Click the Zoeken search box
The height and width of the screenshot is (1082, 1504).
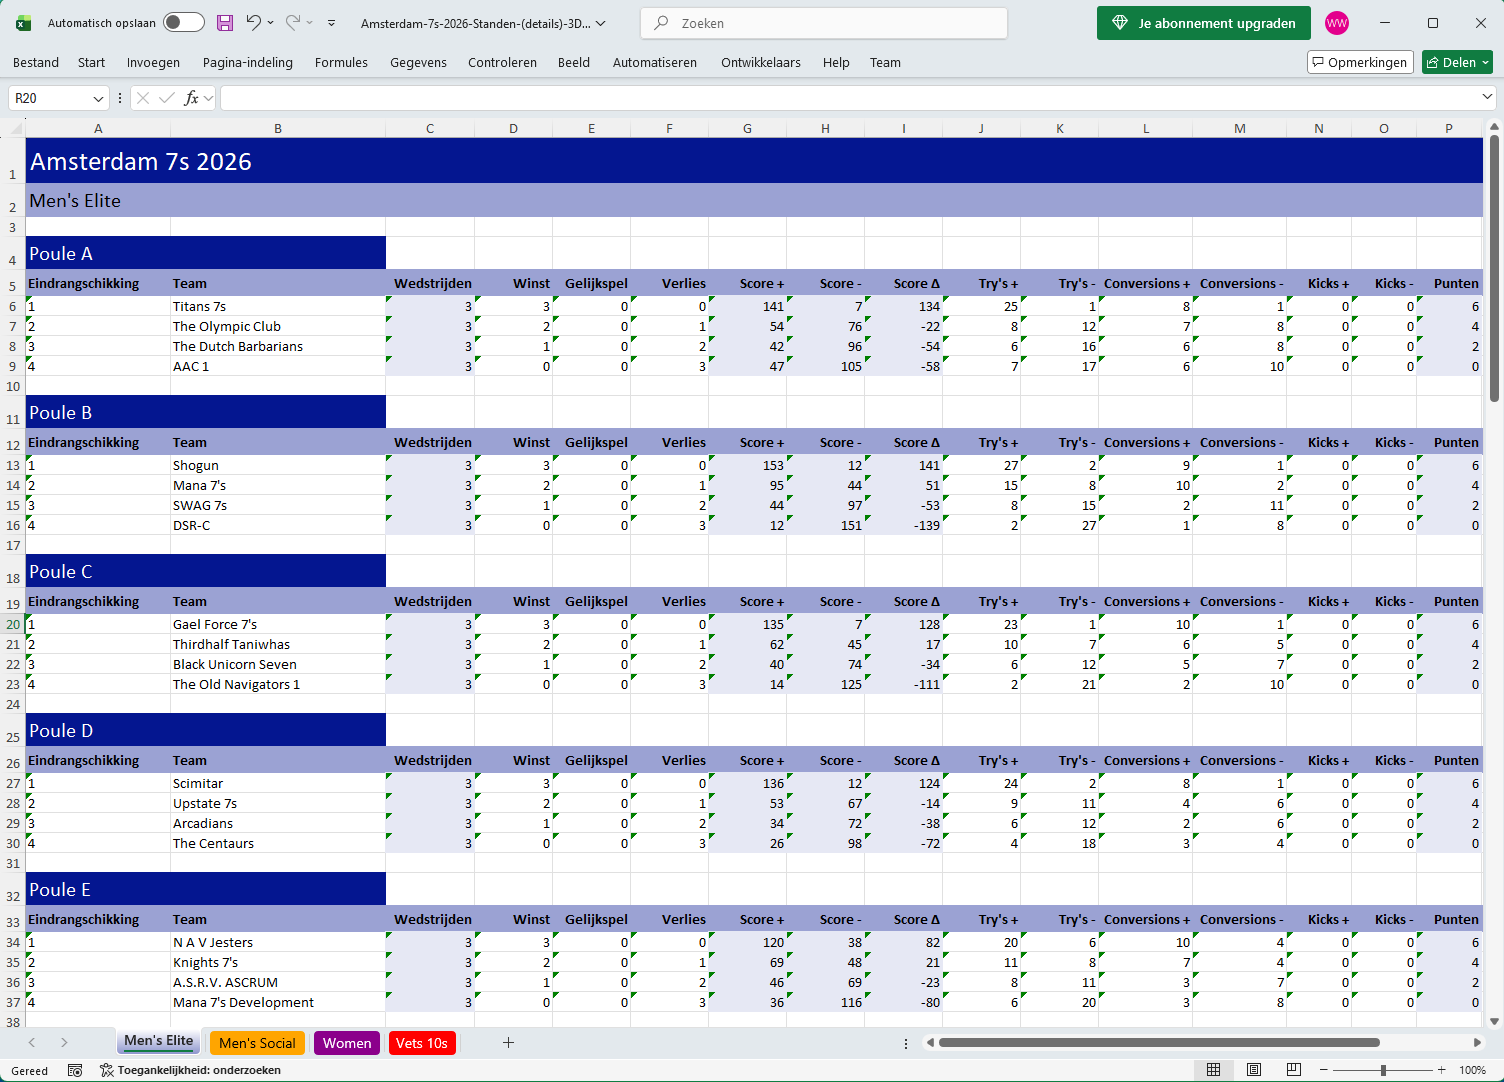click(824, 23)
